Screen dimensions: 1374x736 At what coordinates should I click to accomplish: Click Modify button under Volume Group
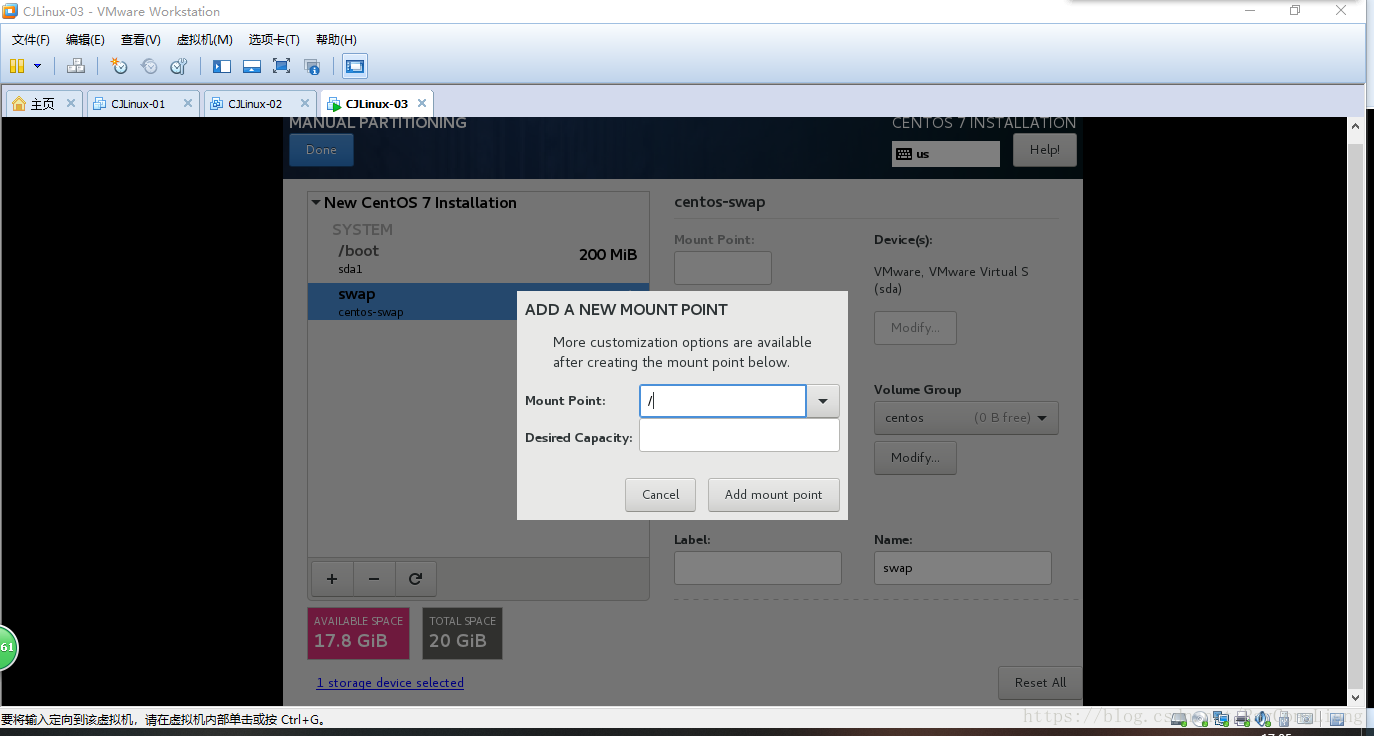(915, 458)
